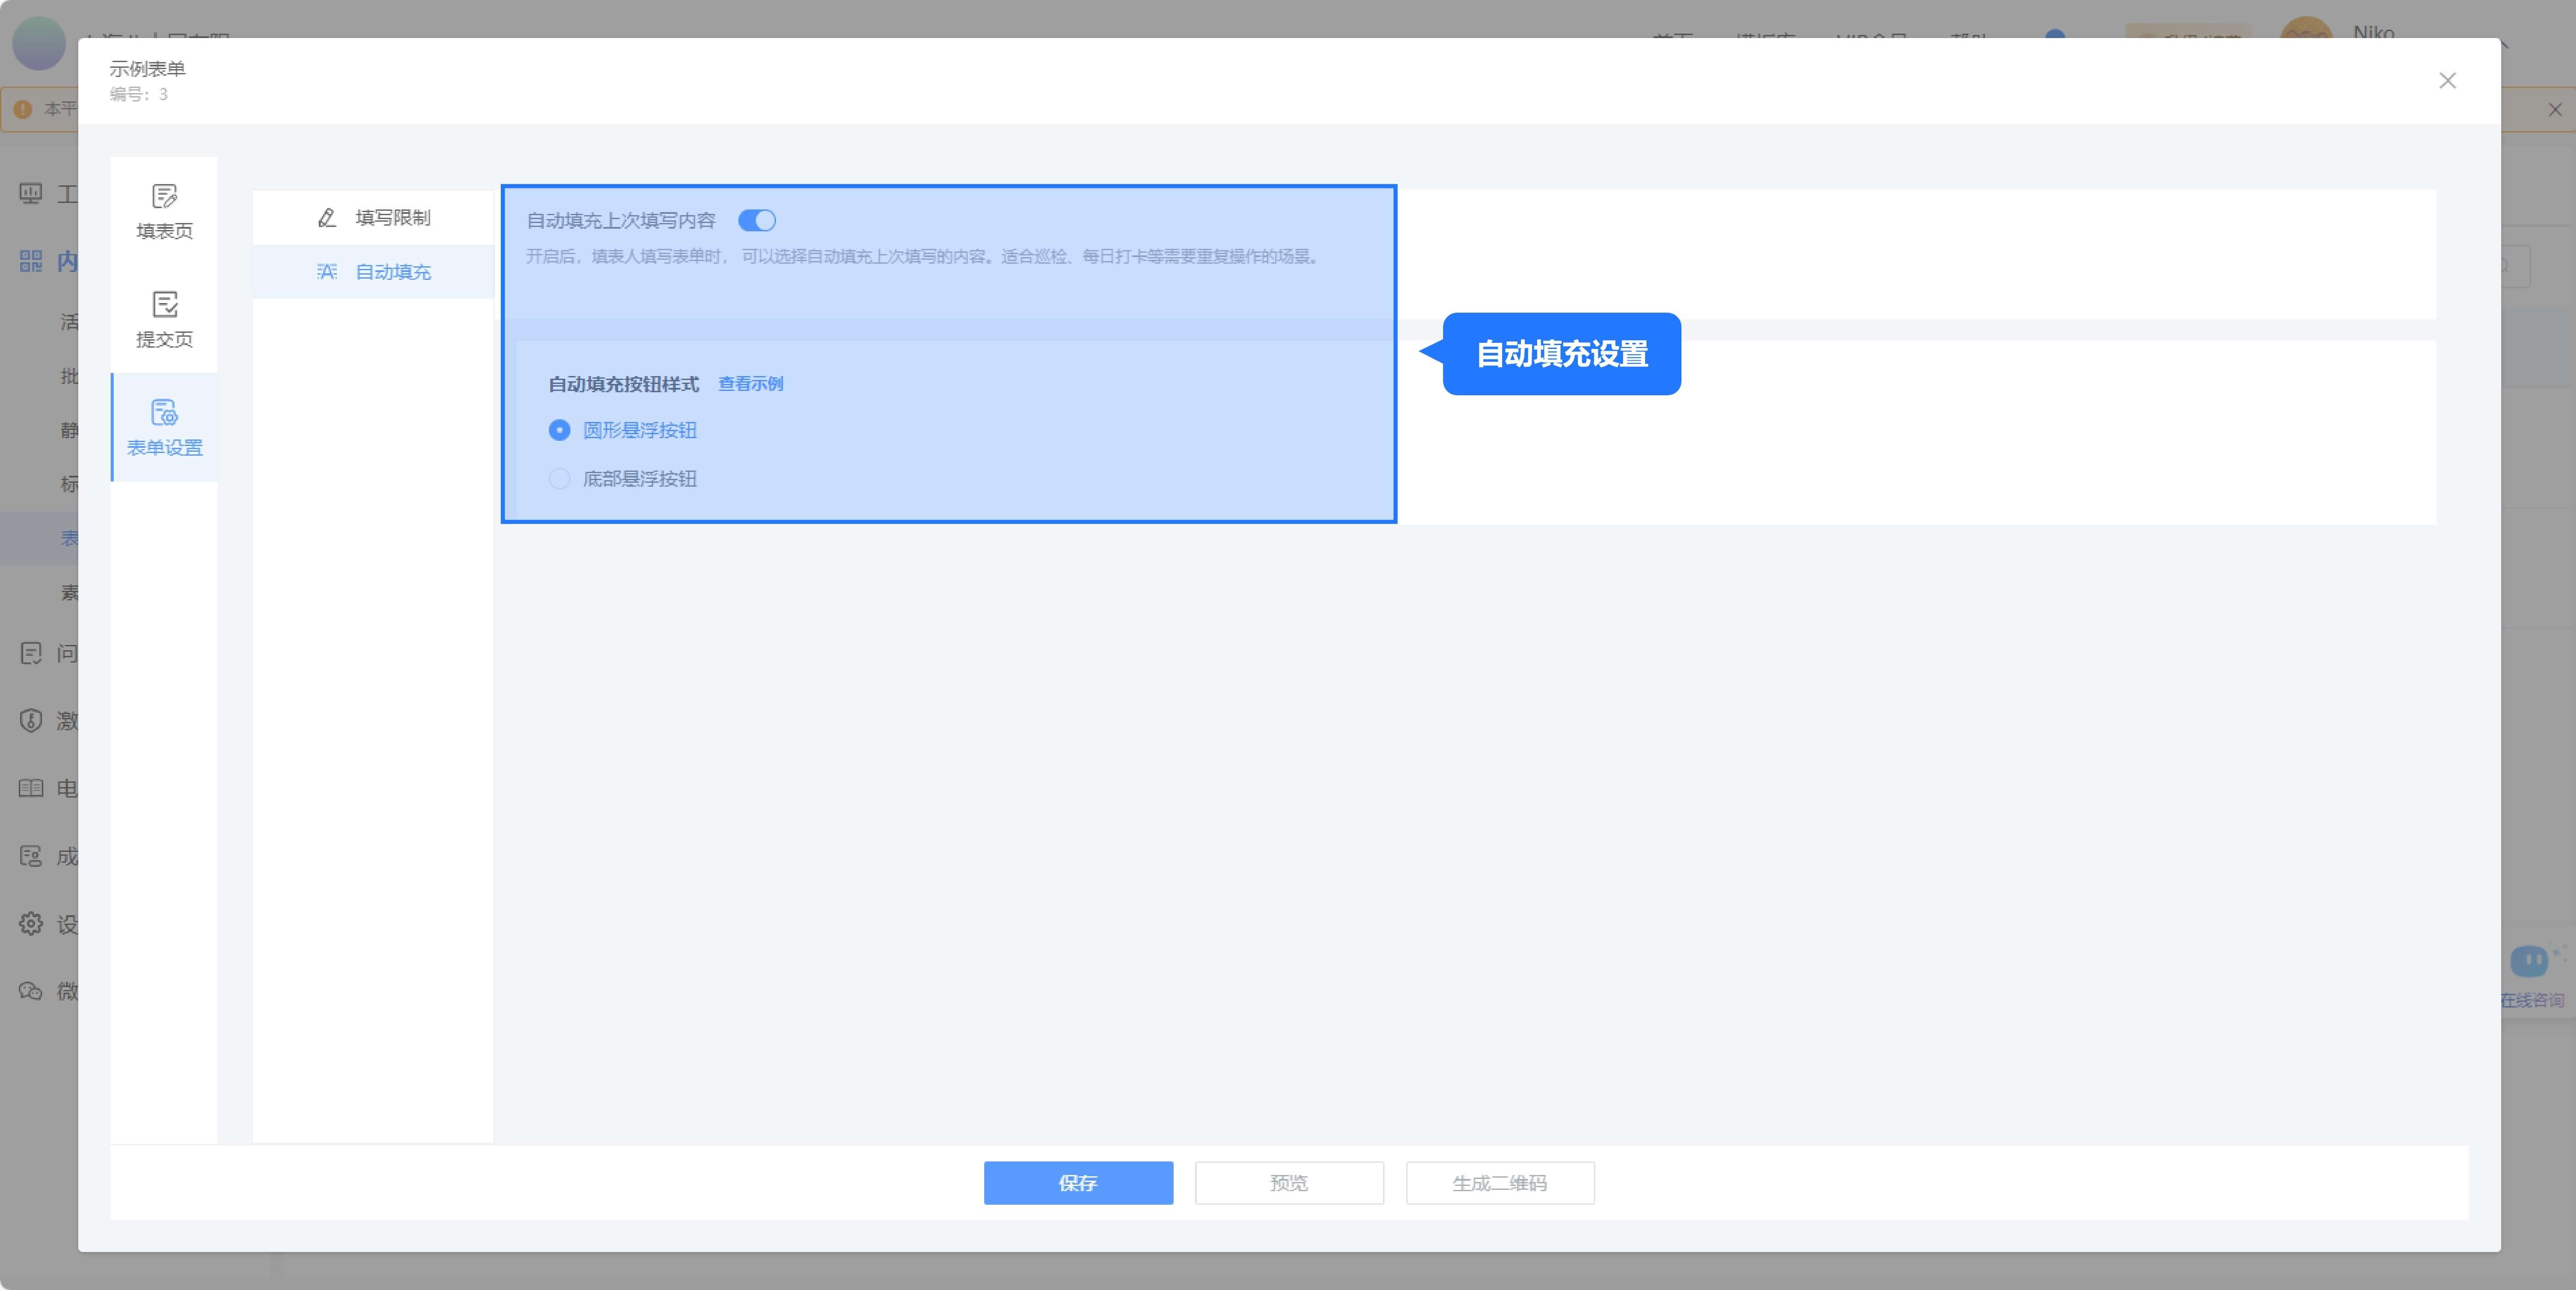Switch to 填写限制 settings tab

click(x=392, y=218)
